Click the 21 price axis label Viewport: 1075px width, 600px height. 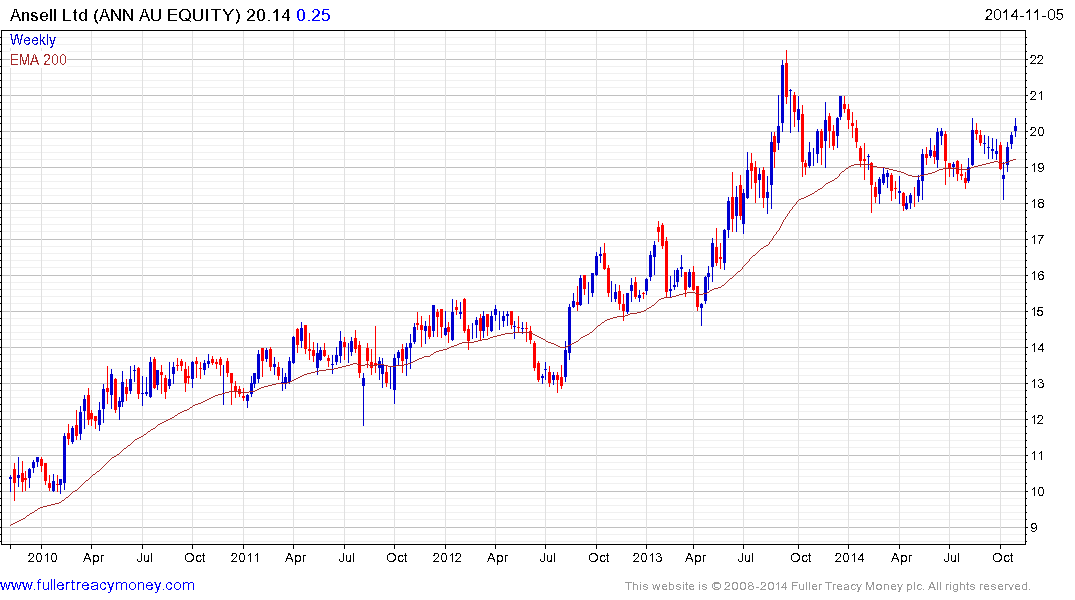pos(1037,96)
